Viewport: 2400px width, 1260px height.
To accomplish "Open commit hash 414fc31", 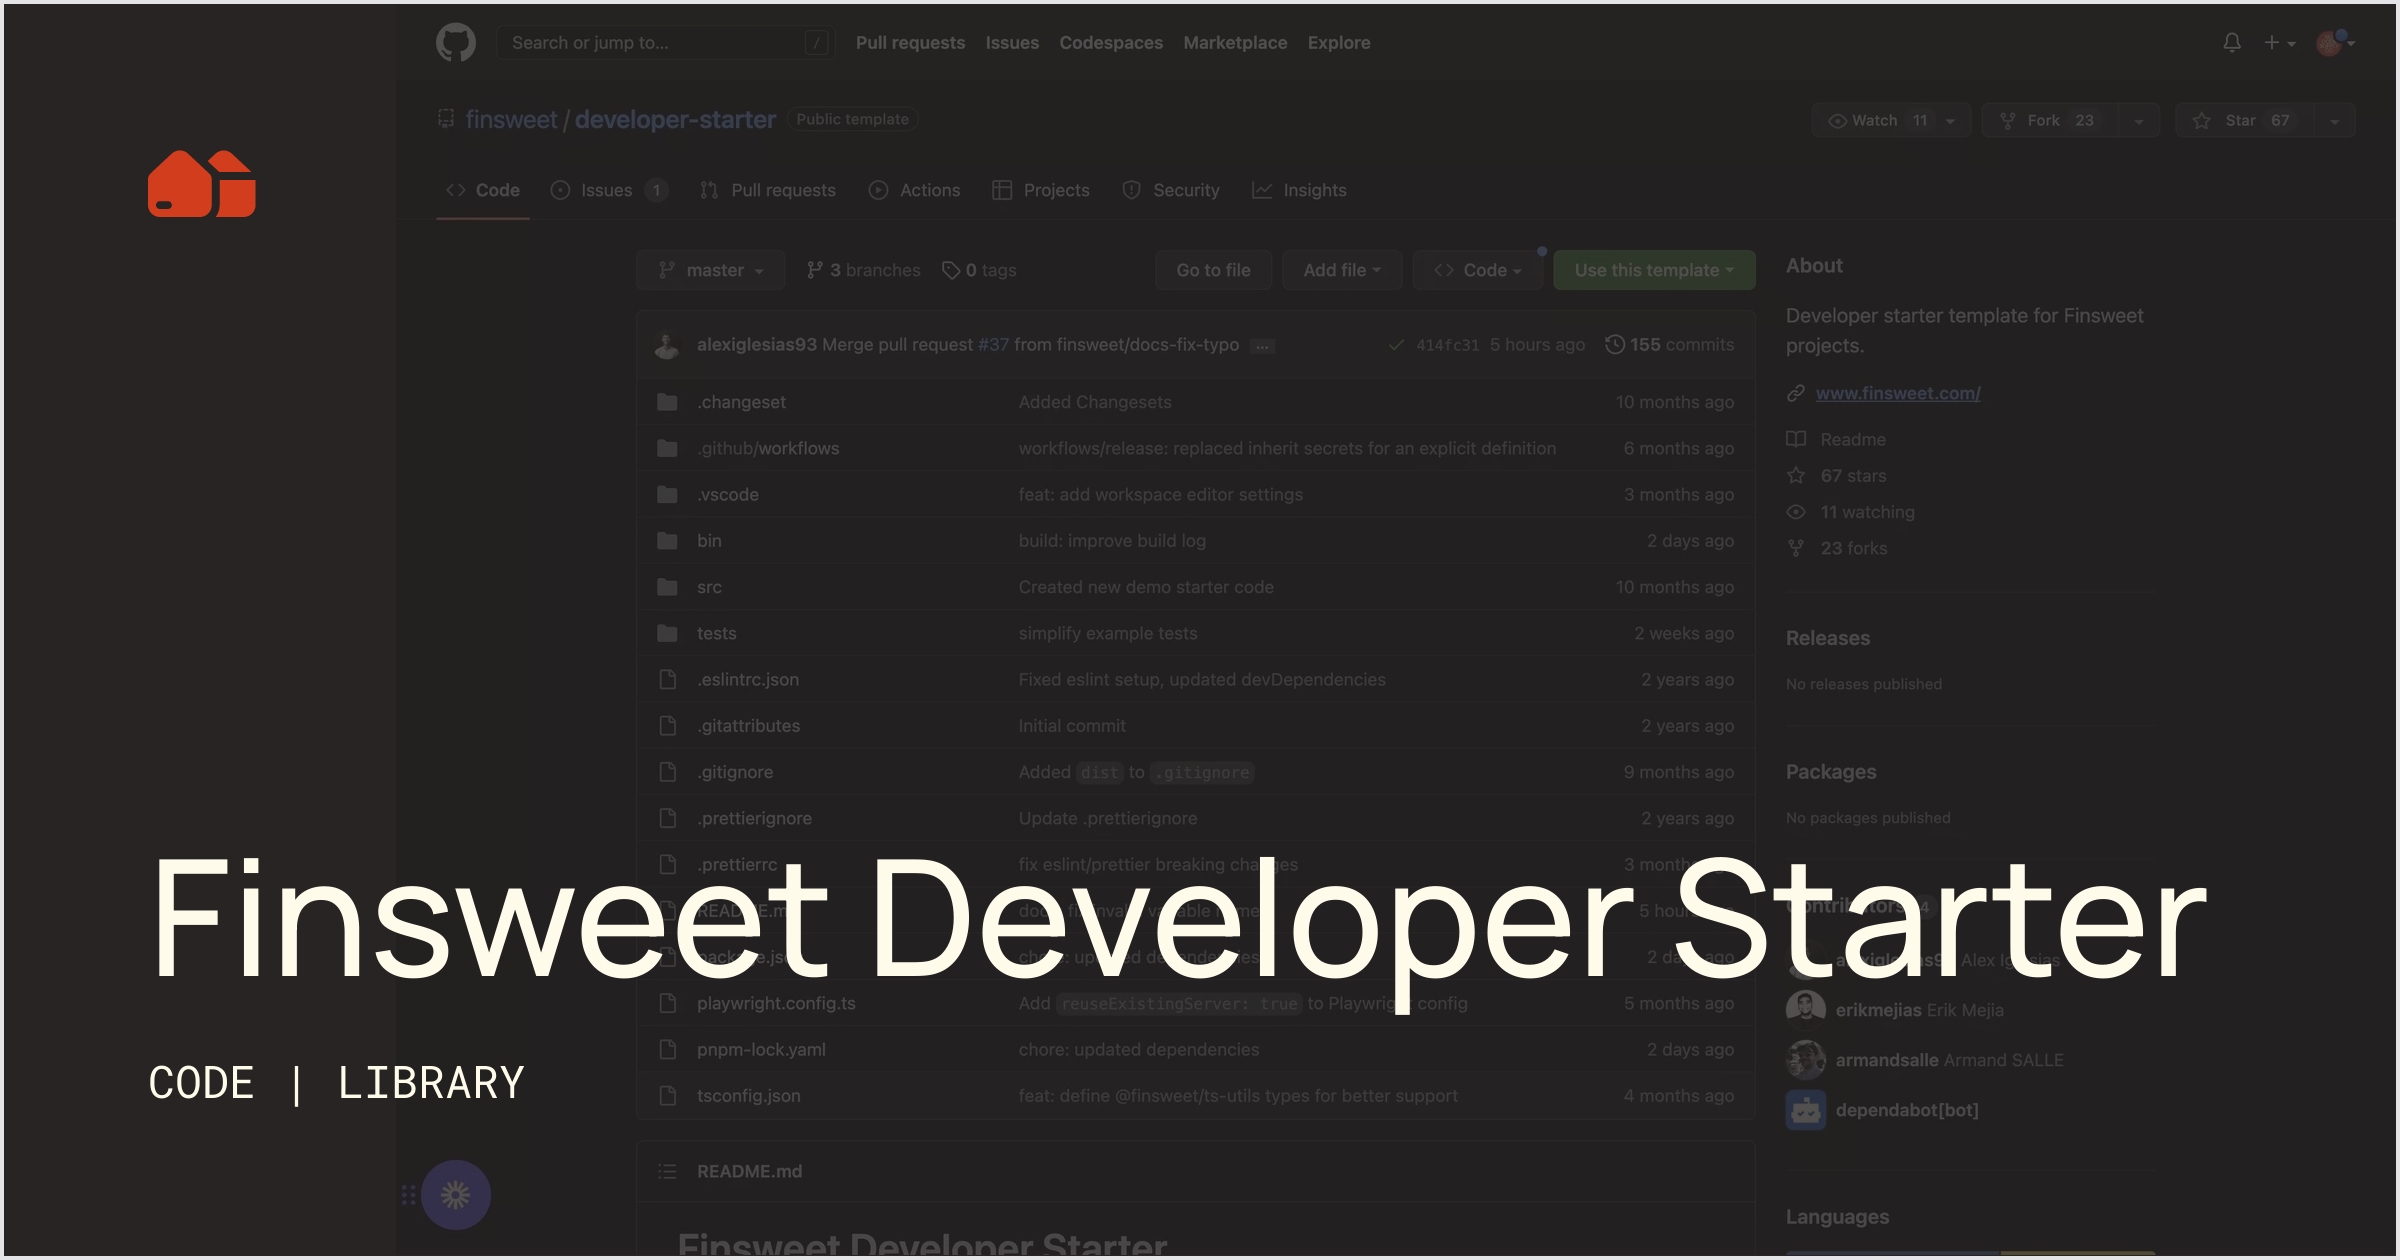I will click(x=1447, y=345).
